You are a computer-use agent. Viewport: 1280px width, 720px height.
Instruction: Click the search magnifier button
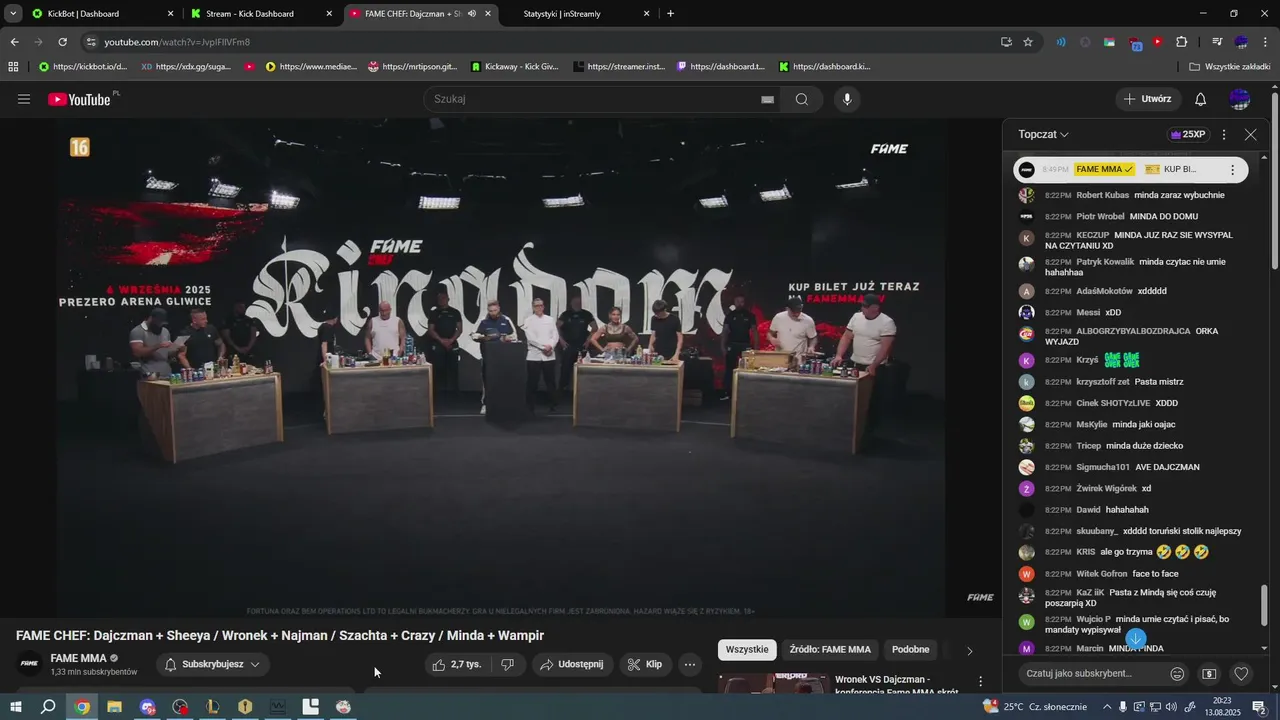pyautogui.click(x=802, y=99)
